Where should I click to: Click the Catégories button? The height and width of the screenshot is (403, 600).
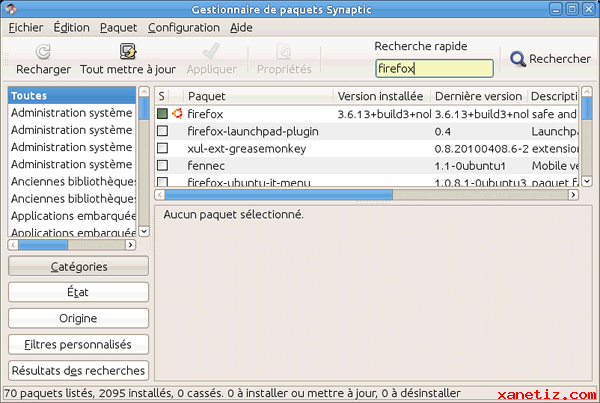[x=78, y=266]
